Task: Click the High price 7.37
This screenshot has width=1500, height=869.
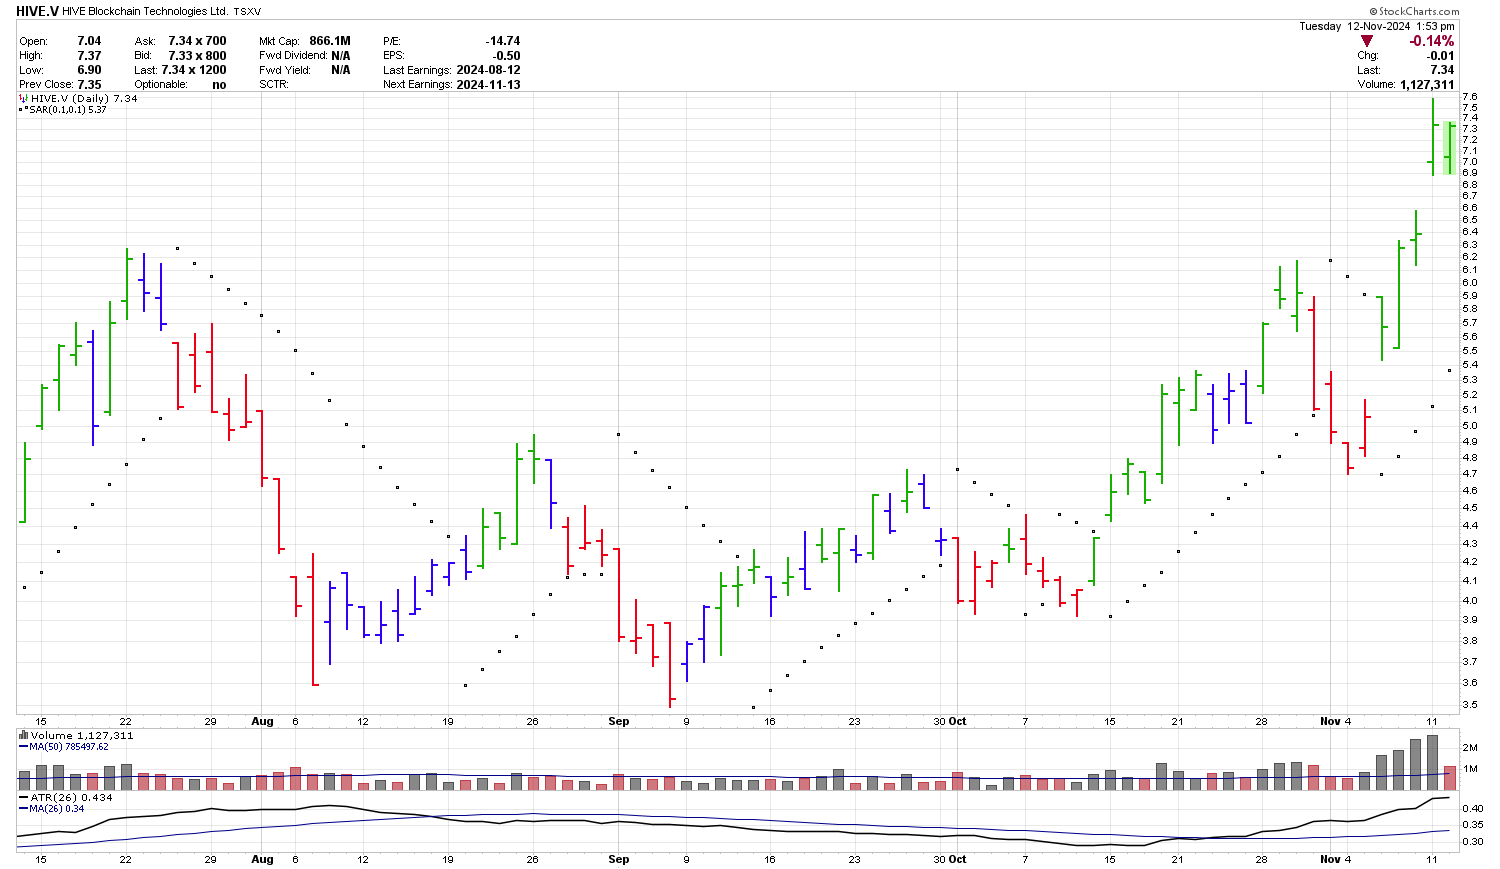Action: pos(89,56)
